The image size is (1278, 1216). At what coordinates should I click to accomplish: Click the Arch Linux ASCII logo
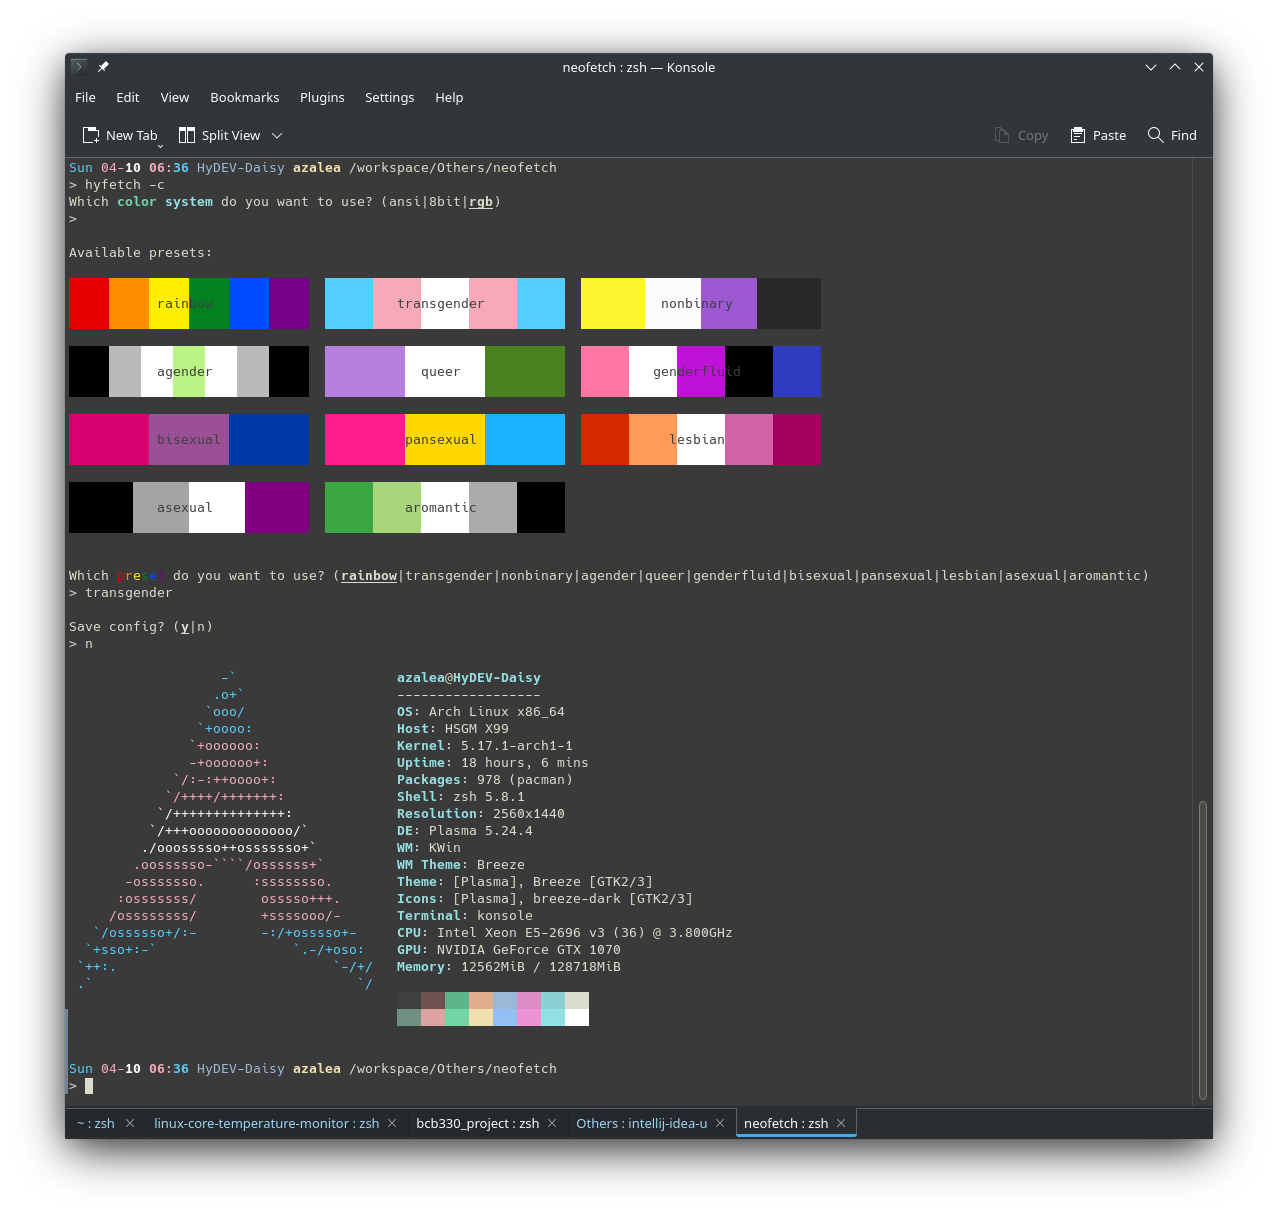click(225, 831)
